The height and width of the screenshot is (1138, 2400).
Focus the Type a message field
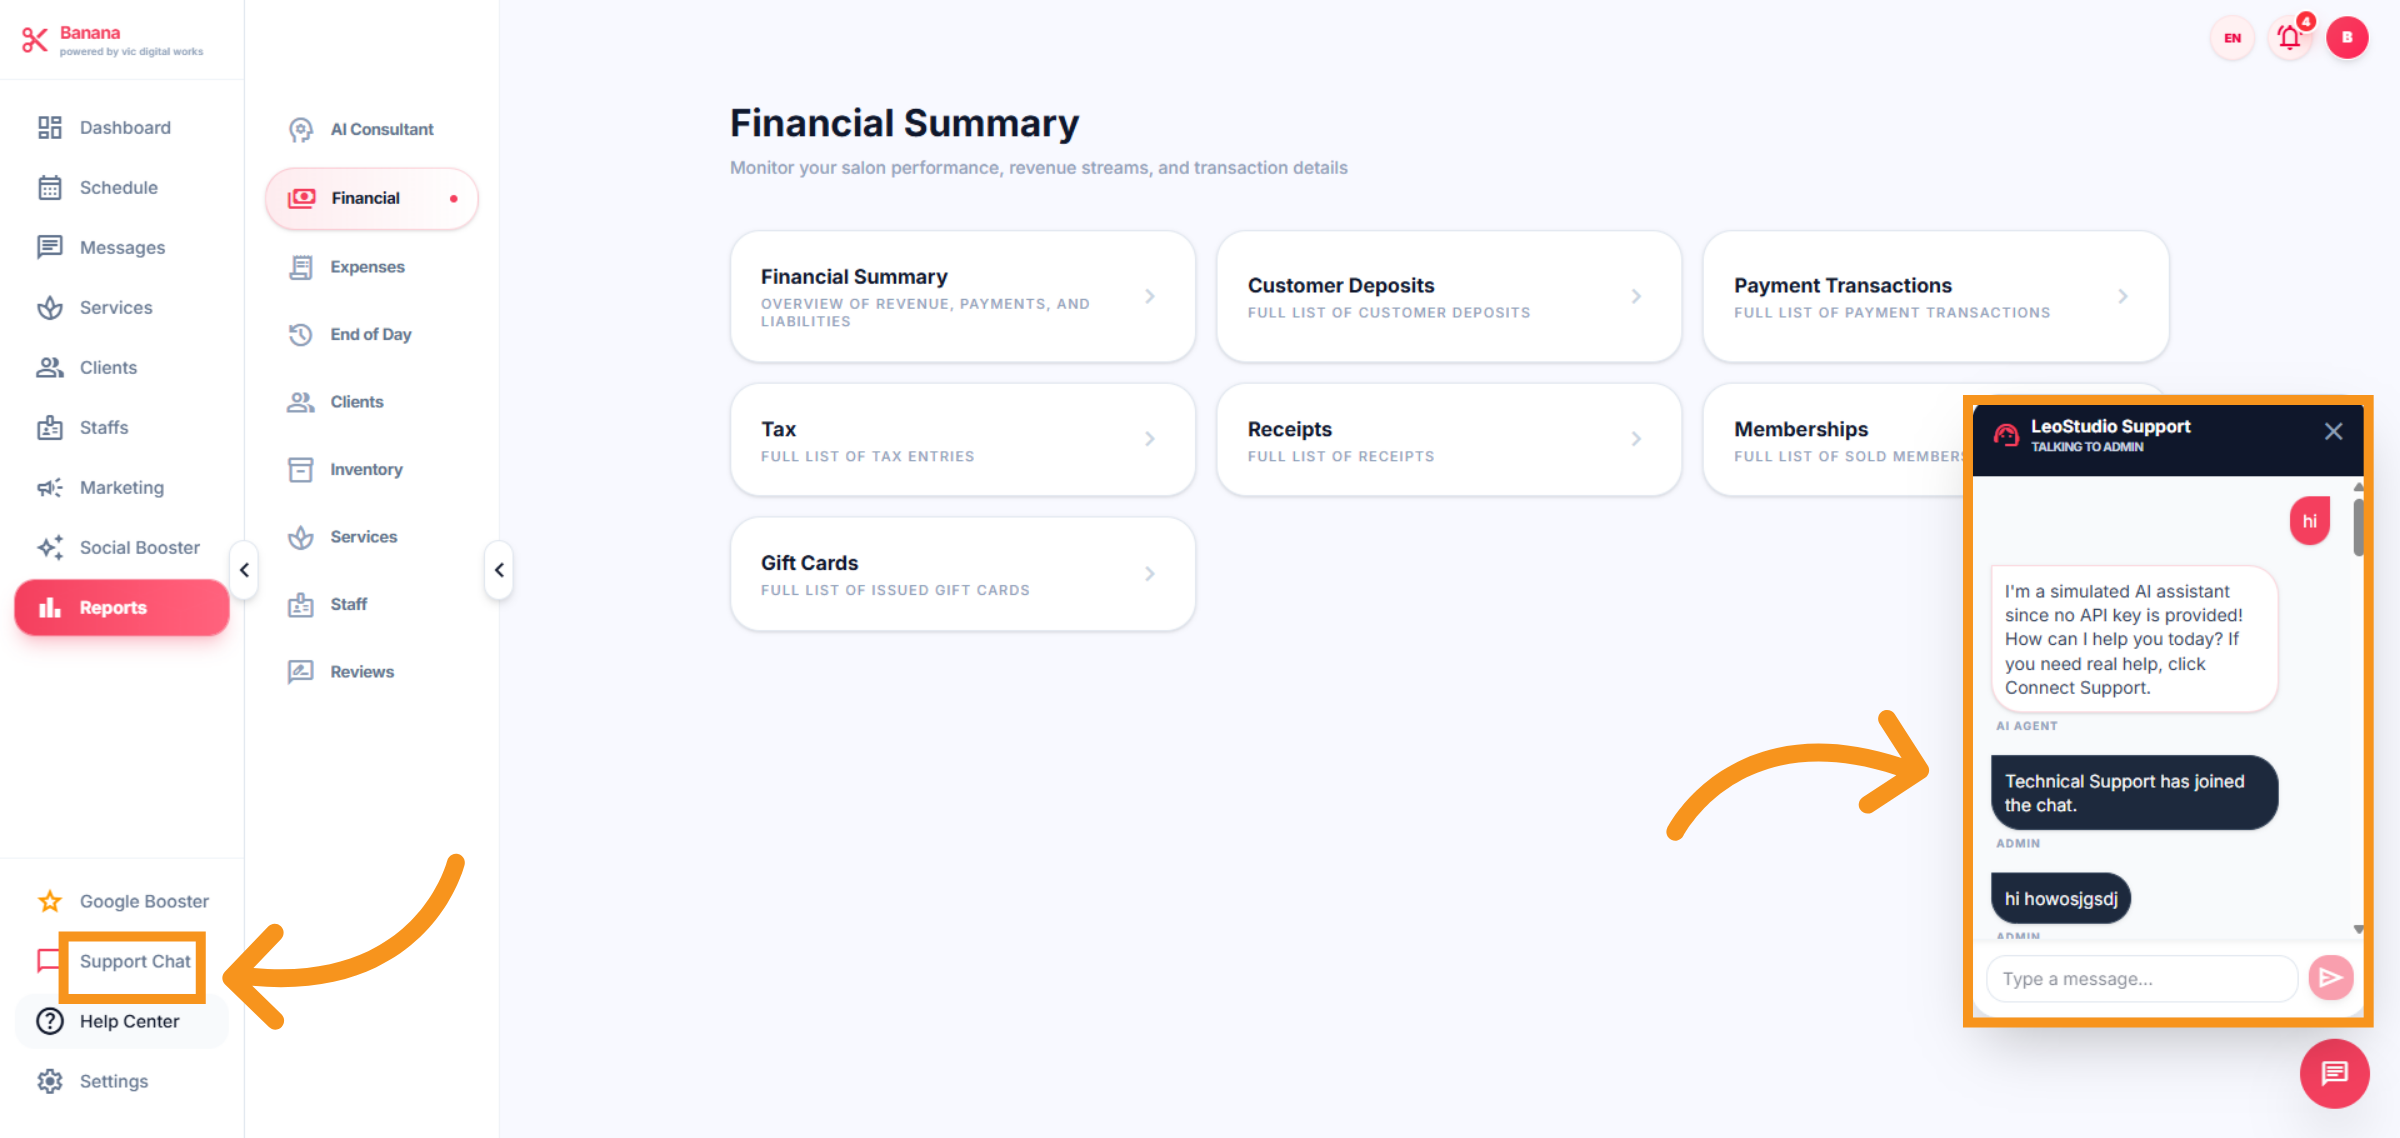coord(2140,979)
